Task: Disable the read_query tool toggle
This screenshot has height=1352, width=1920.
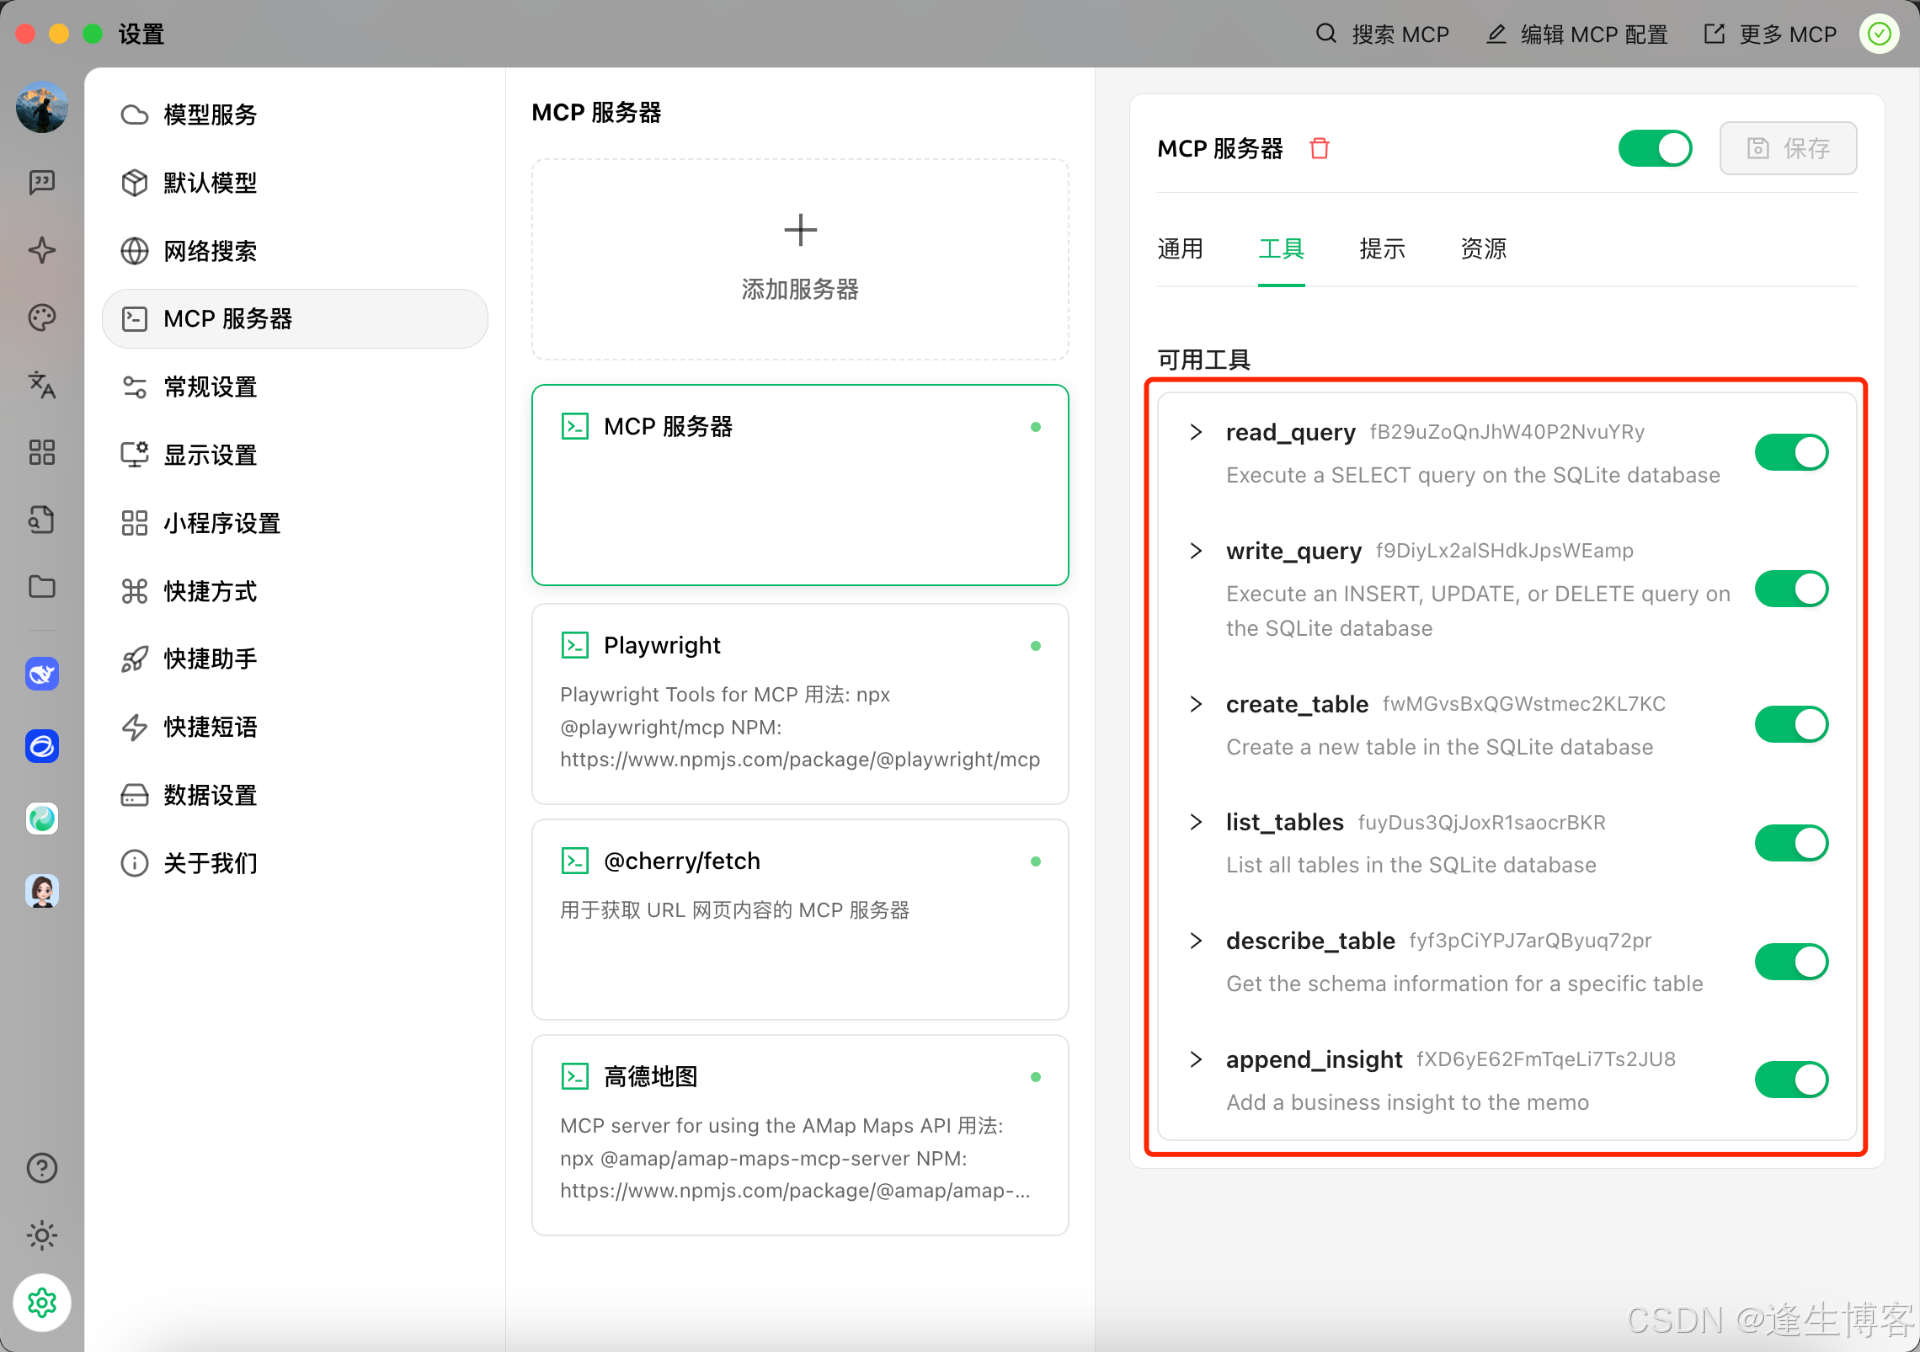Action: point(1791,452)
